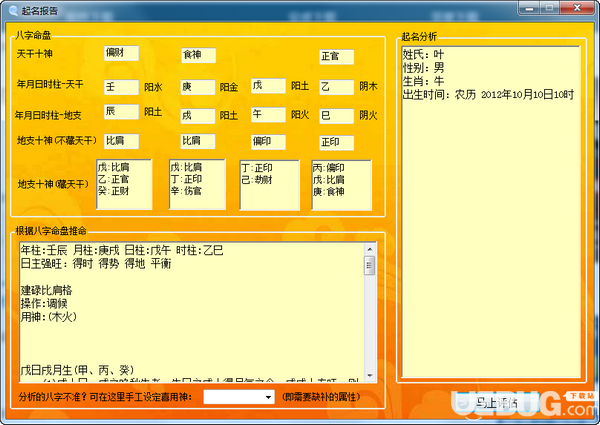Click the 正印 地支十神 field
The height and width of the screenshot is (425, 600).
[x=336, y=143]
